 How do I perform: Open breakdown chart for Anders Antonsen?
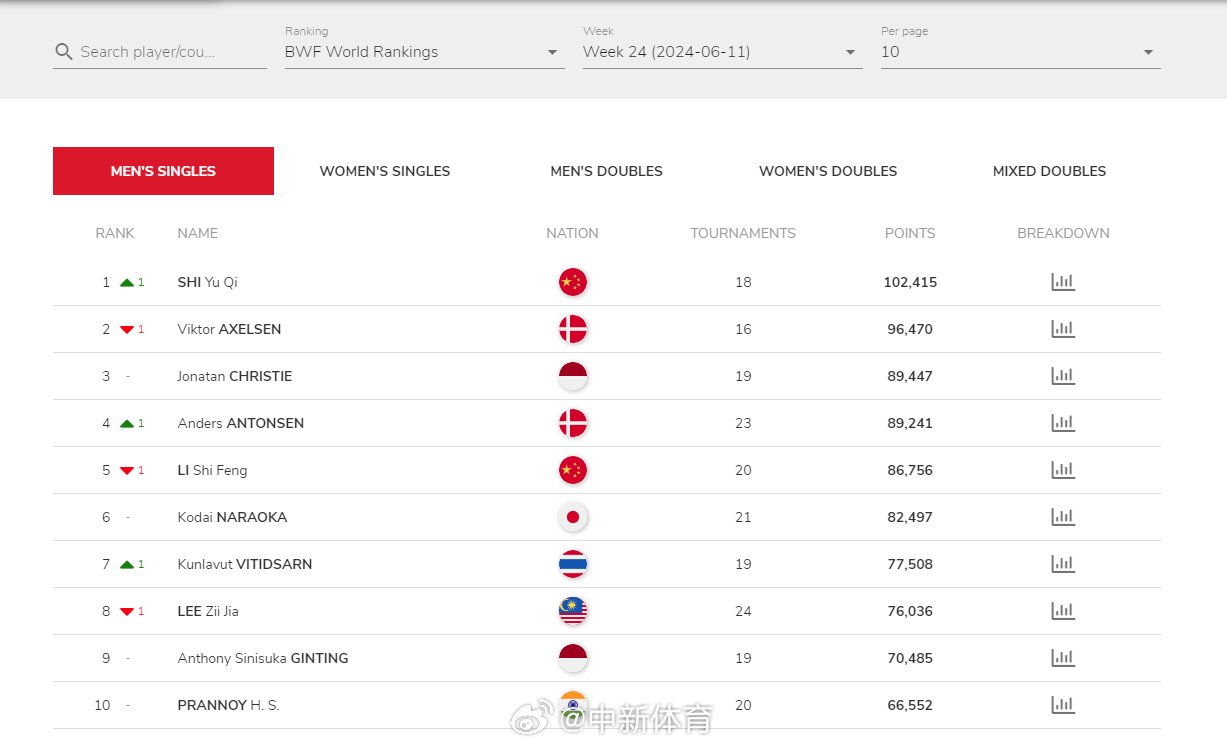(1063, 423)
